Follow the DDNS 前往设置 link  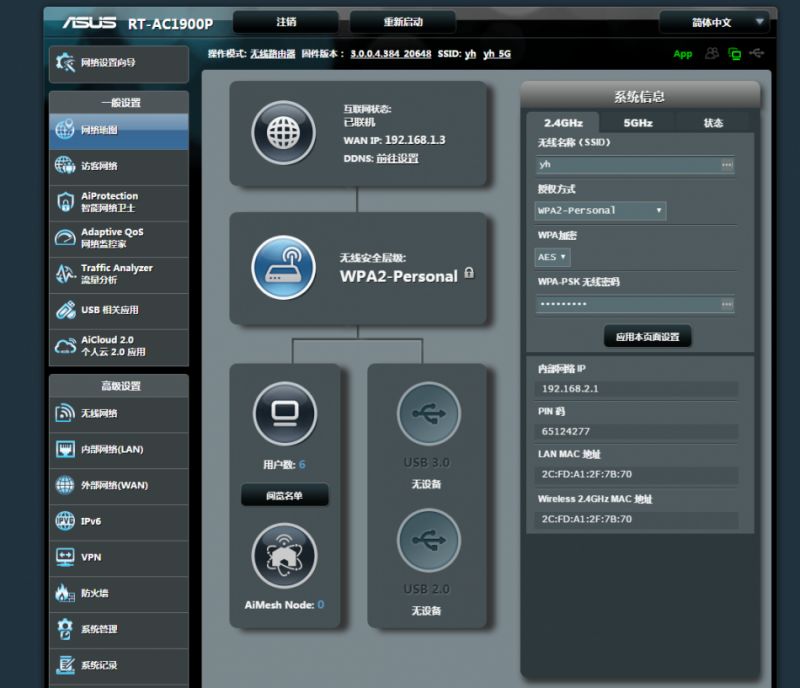coord(397,158)
